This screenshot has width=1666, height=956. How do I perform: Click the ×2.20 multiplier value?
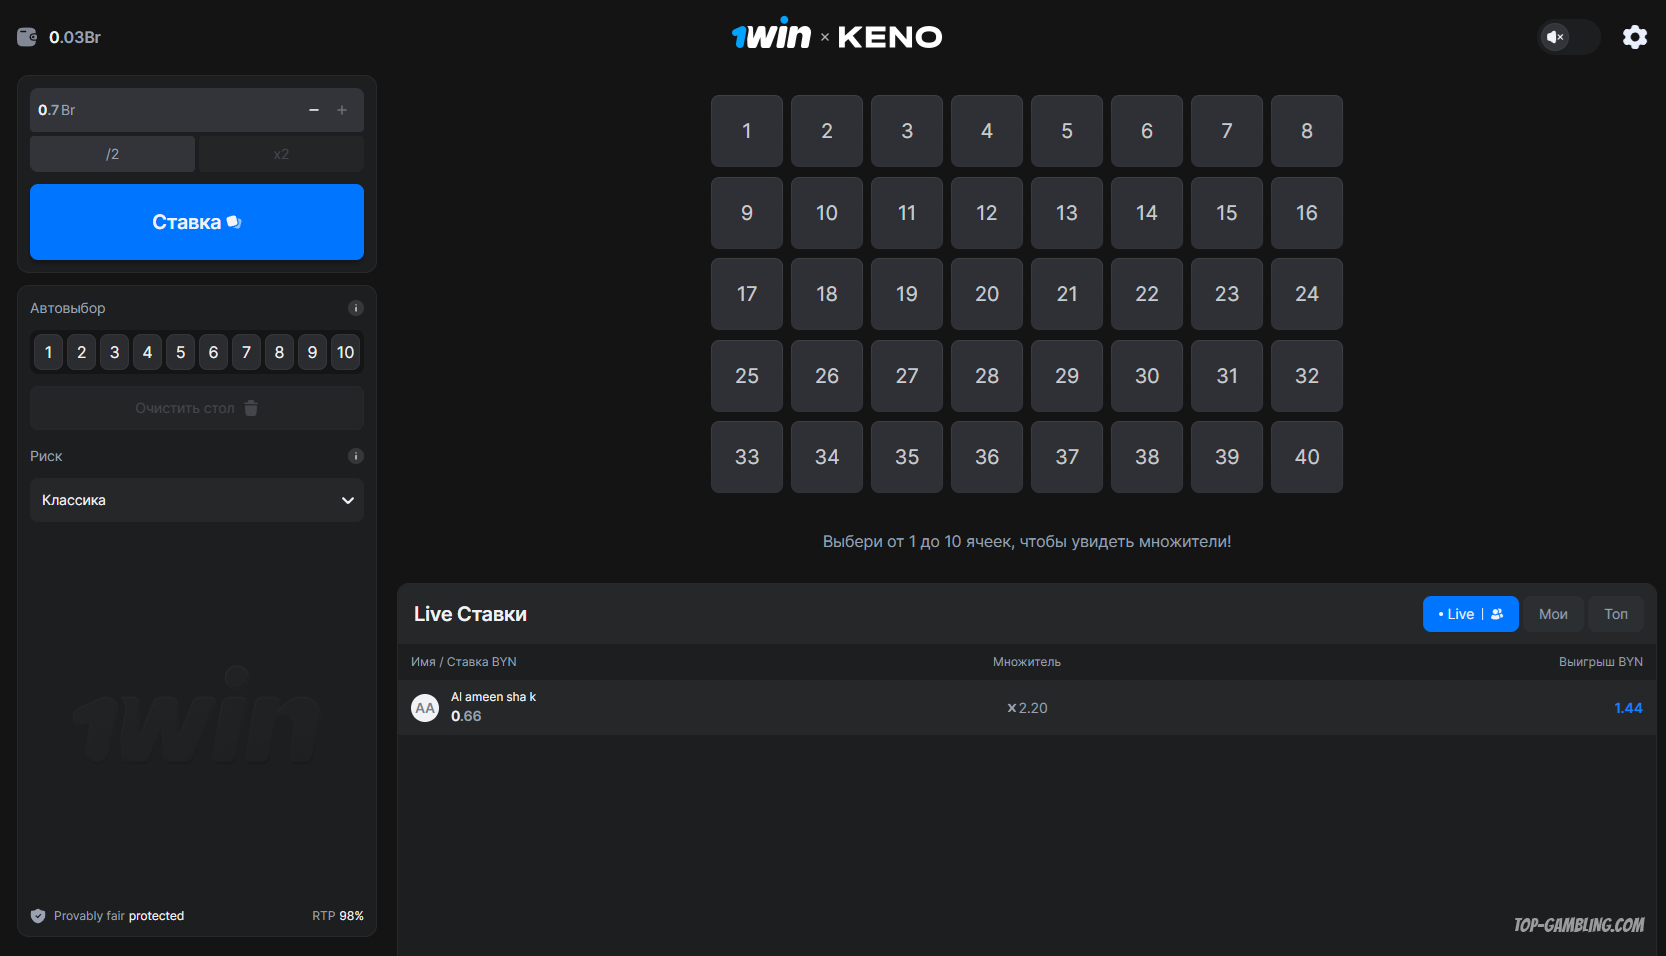(1027, 708)
